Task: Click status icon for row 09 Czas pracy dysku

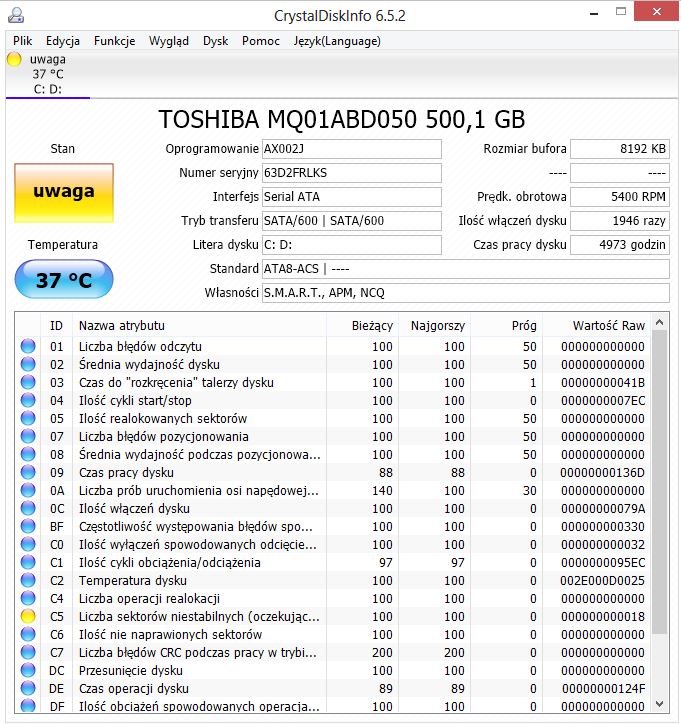Action: [x=28, y=473]
